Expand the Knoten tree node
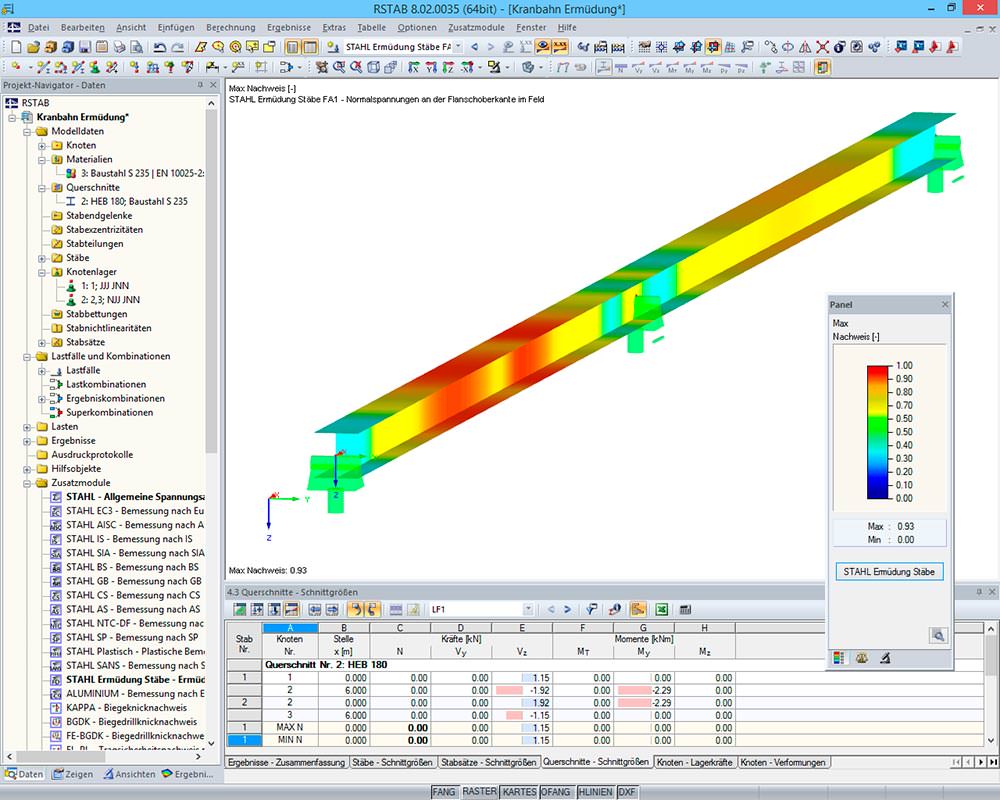 [42, 146]
